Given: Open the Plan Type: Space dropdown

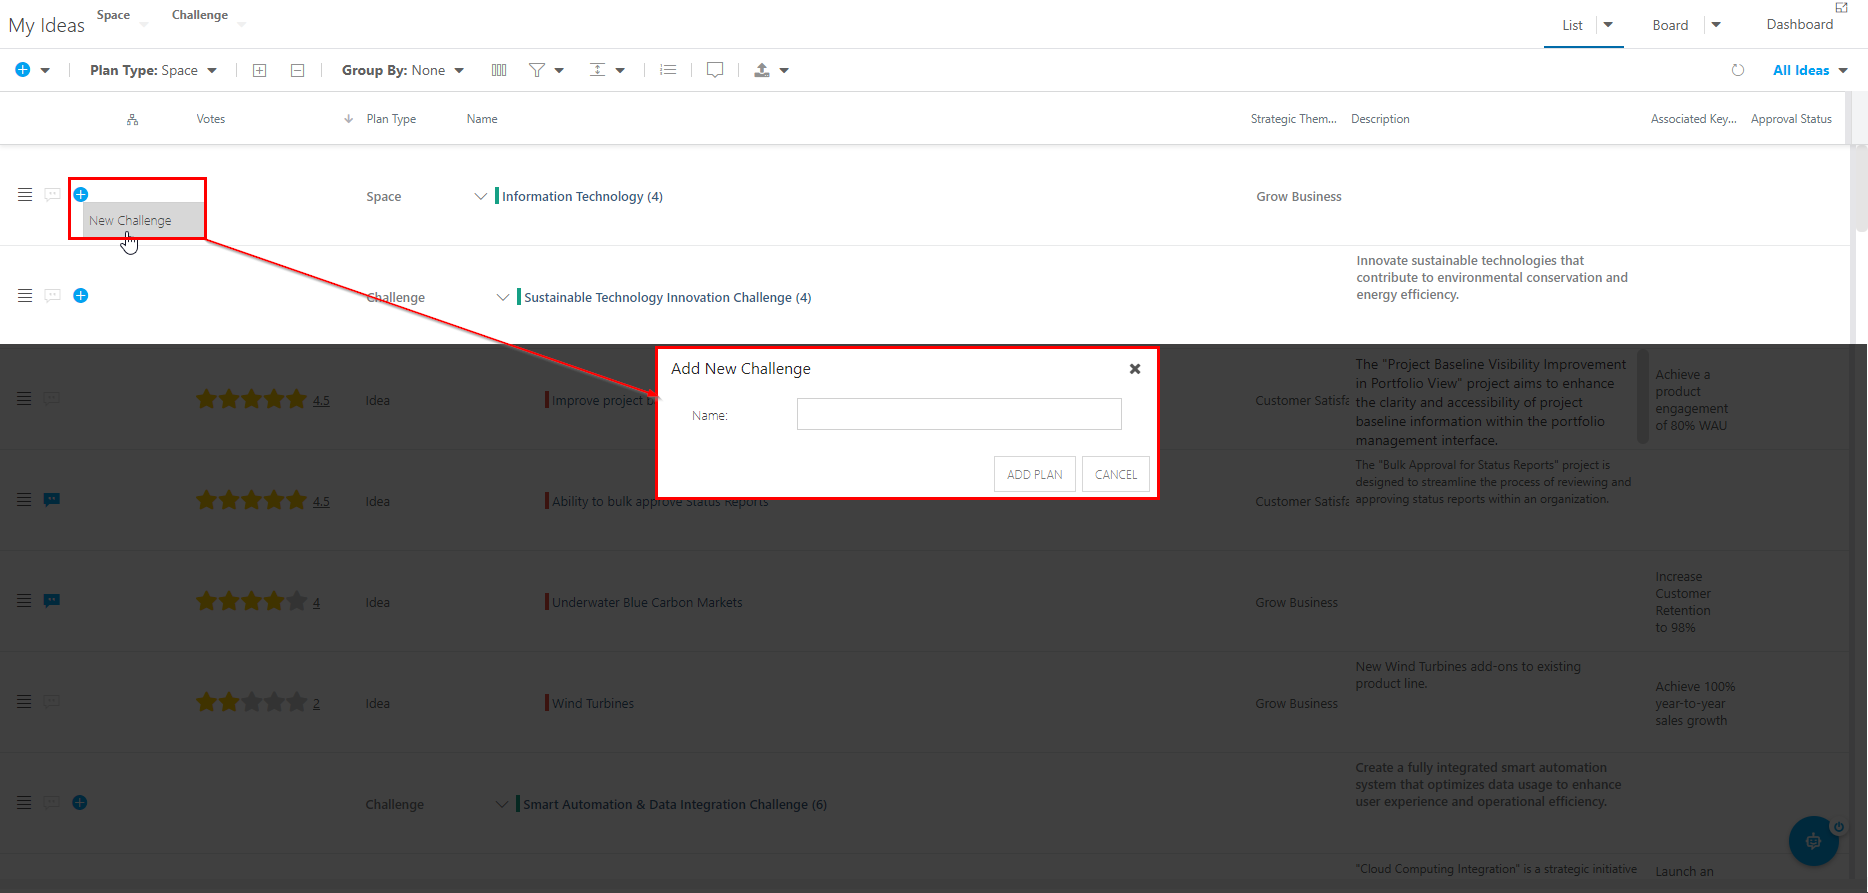Looking at the screenshot, I should pos(153,70).
